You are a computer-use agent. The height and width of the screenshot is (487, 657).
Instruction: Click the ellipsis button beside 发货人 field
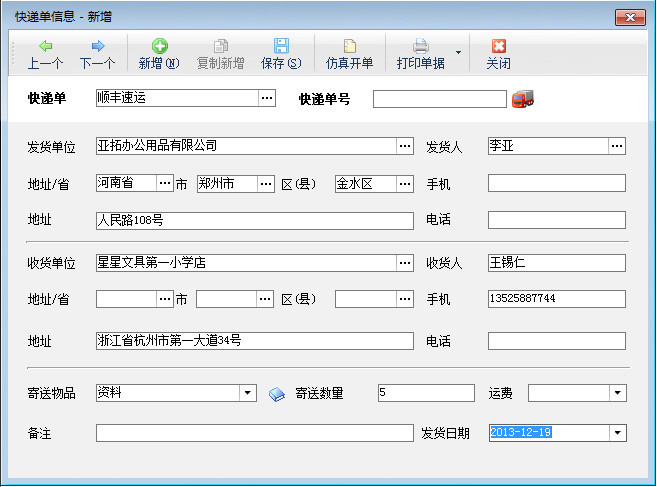point(617,146)
